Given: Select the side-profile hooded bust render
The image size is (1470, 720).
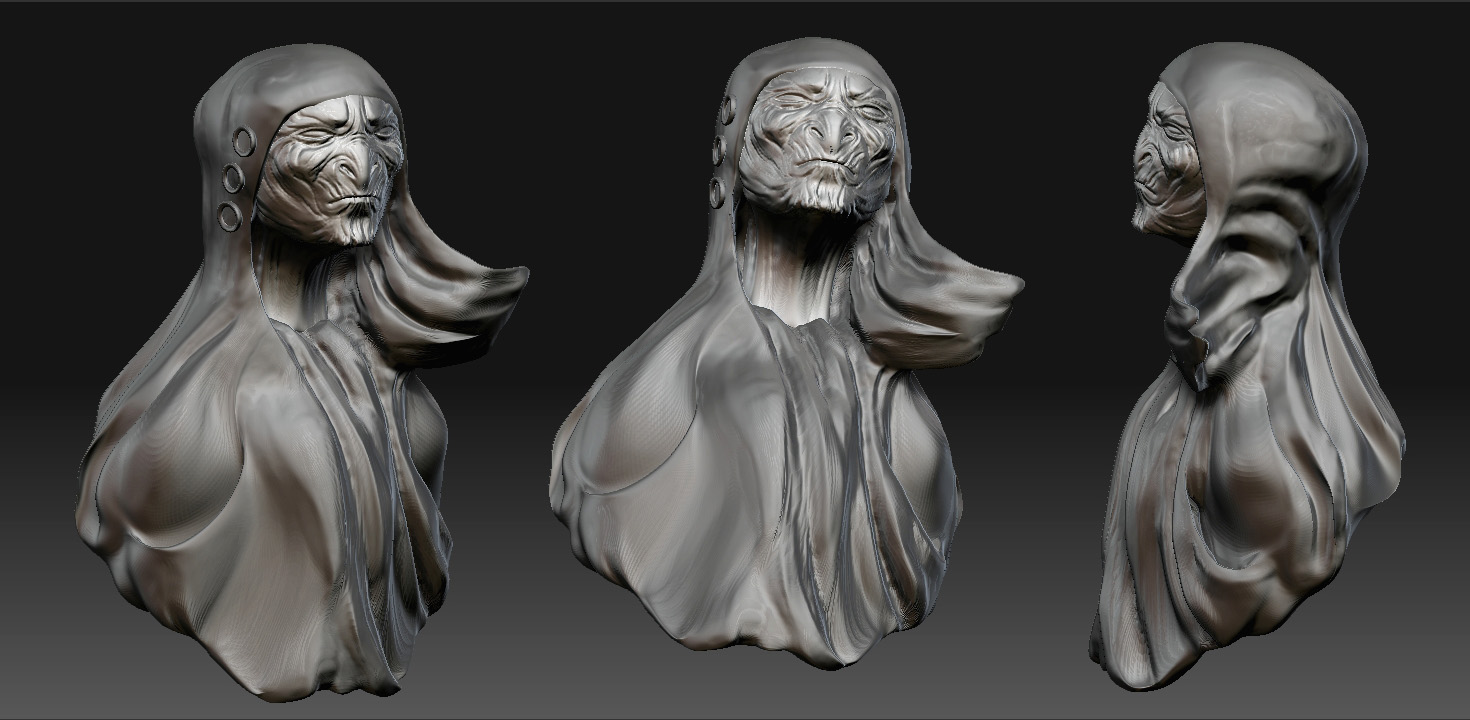Looking at the screenshot, I should point(1248,366).
